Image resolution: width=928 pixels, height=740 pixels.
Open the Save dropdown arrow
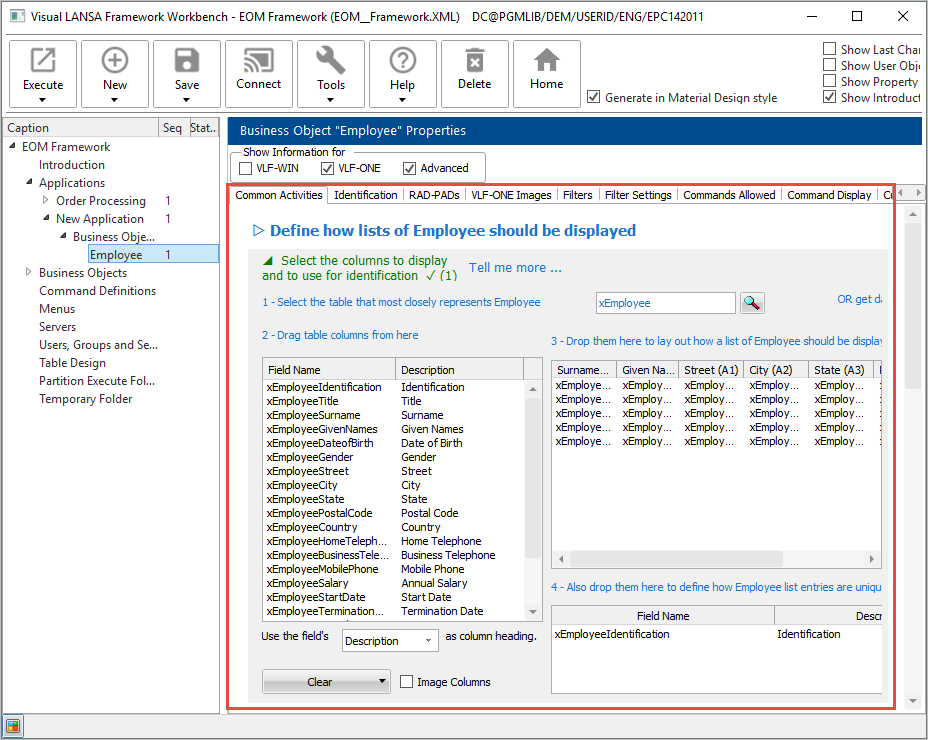(186, 100)
